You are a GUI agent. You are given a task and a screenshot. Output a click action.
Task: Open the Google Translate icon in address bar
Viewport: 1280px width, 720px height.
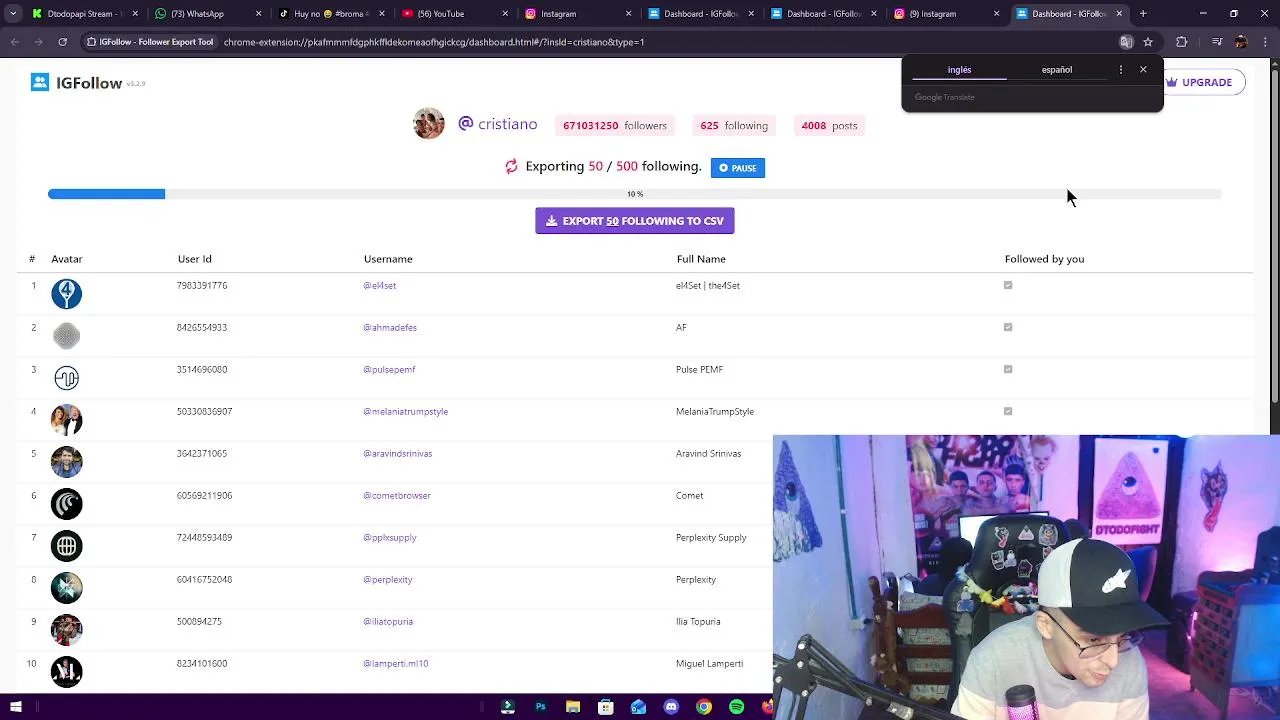click(1126, 42)
